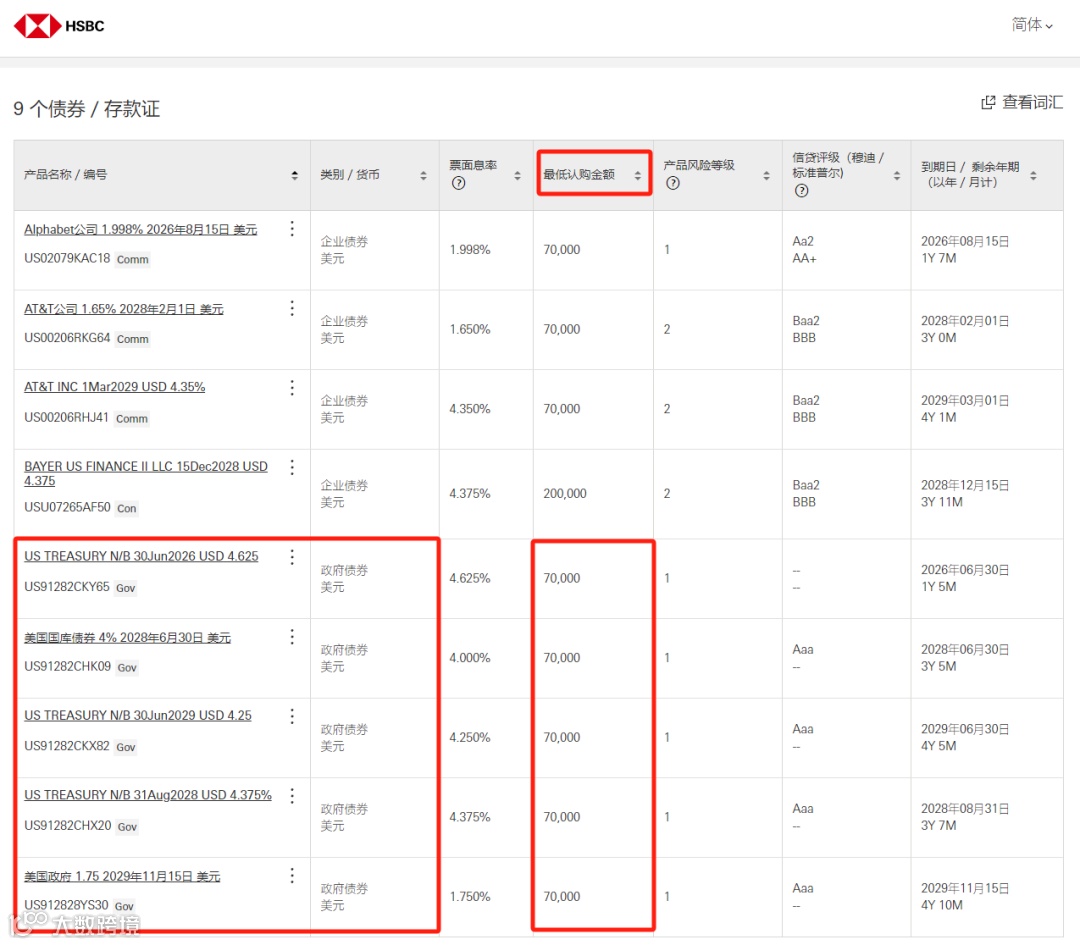
Task: Click the 200,000 minimum amount cell
Action: (x=565, y=494)
